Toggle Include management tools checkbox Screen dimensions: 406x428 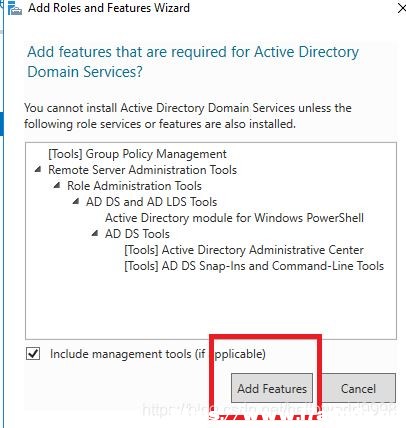33,354
